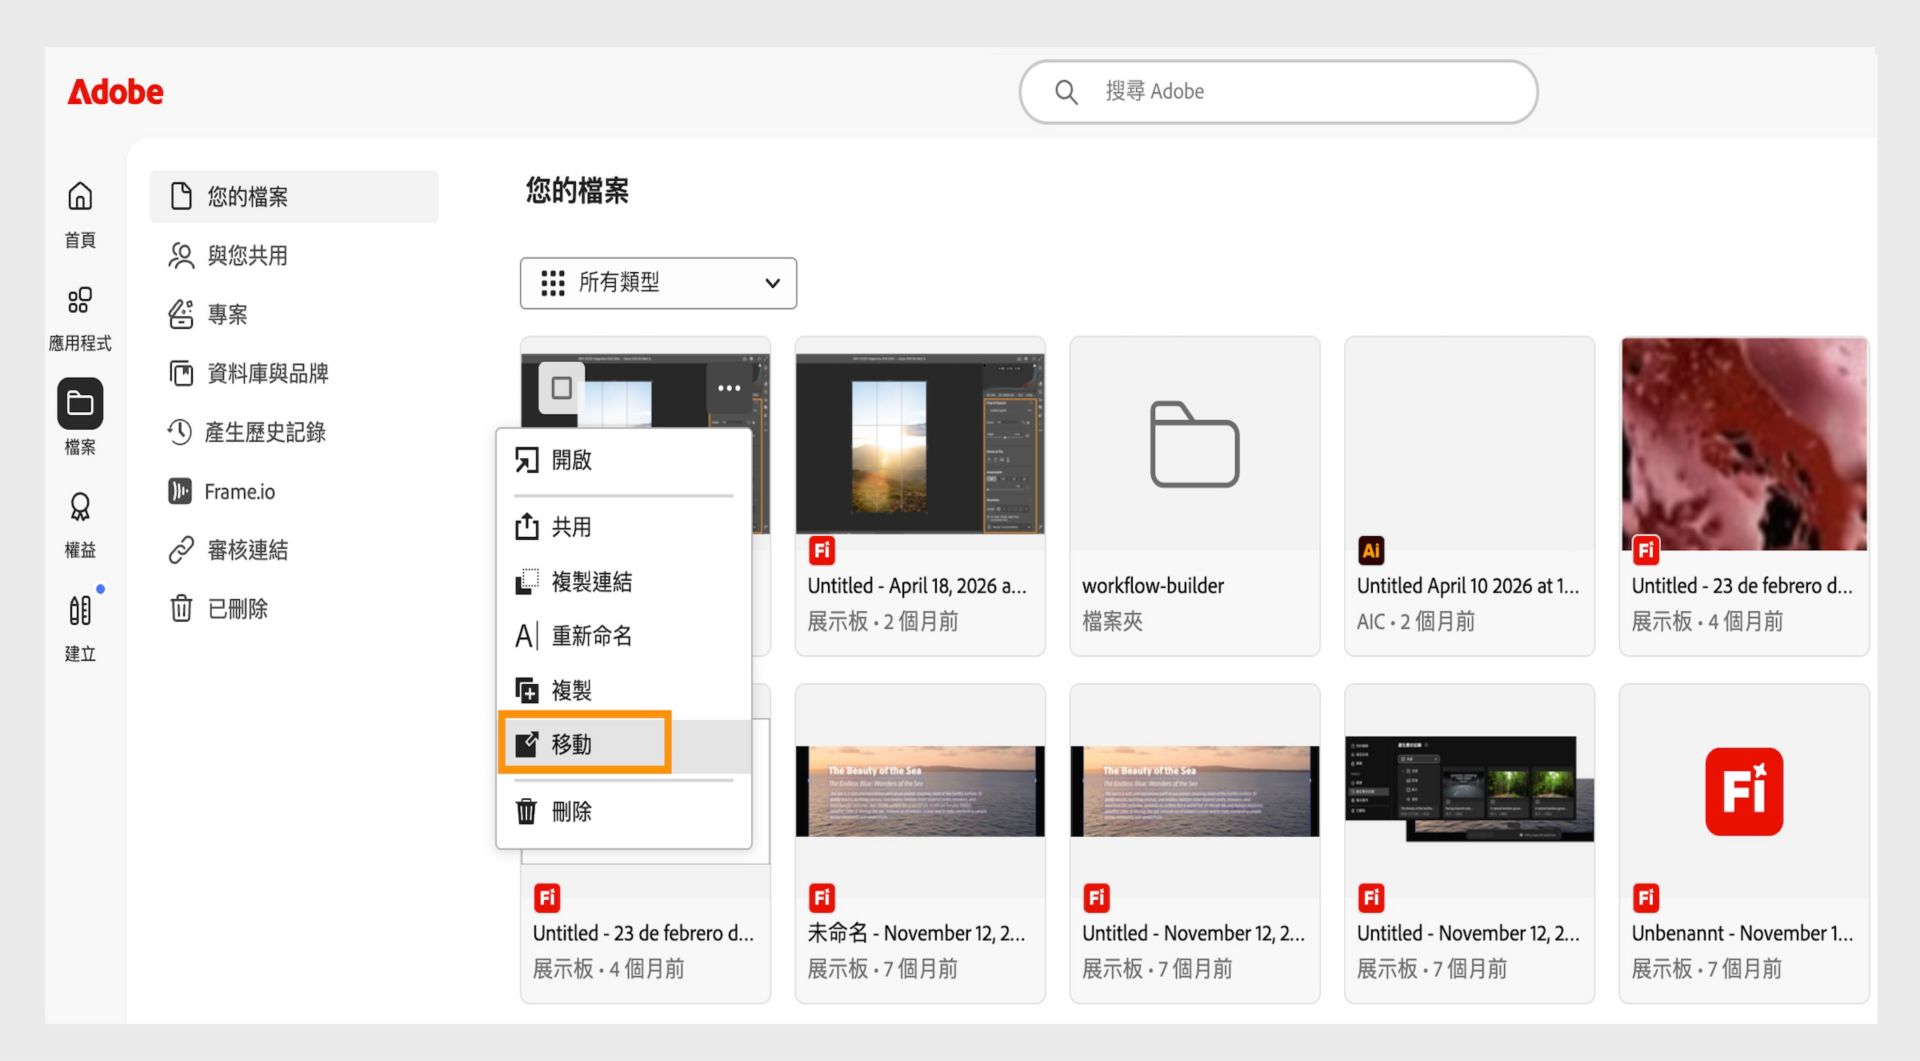This screenshot has height=1061, width=1920.
Task: Open the red abstract Untitled - 23 de febrero thumbnail
Action: point(1744,443)
